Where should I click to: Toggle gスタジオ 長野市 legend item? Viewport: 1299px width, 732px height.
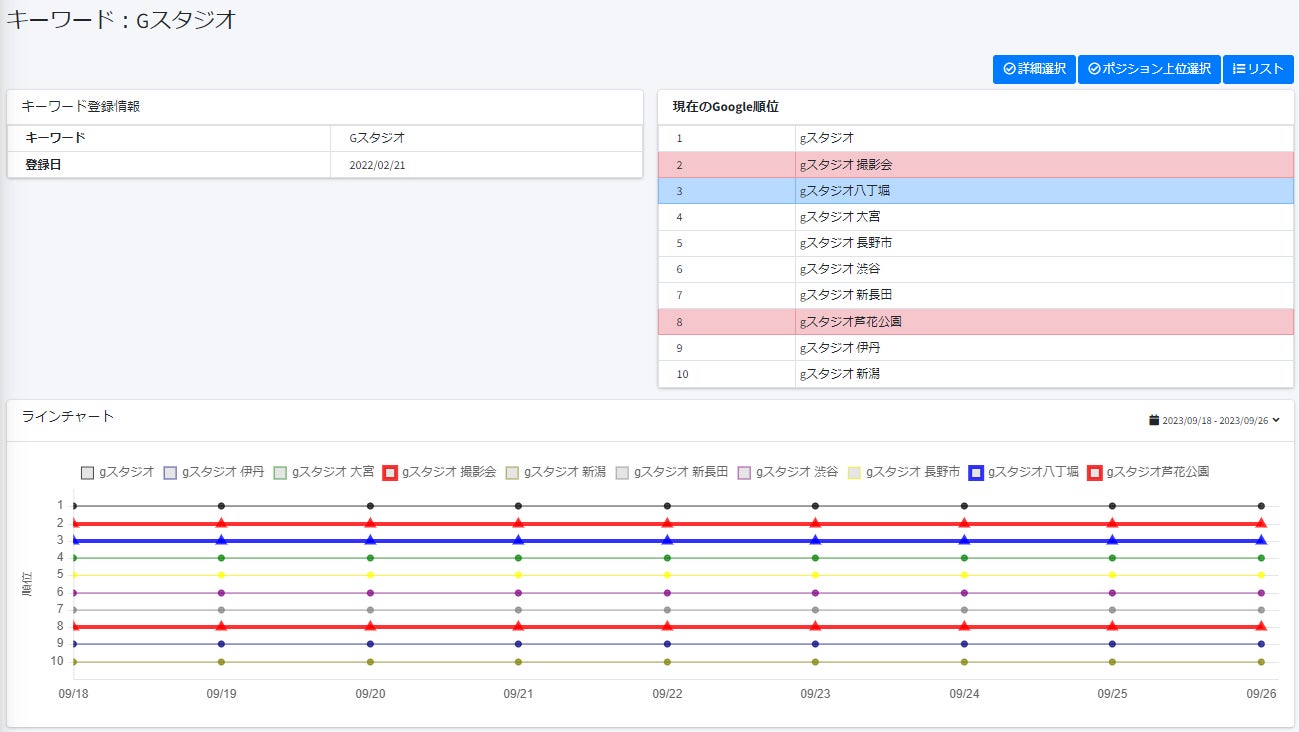tap(854, 472)
